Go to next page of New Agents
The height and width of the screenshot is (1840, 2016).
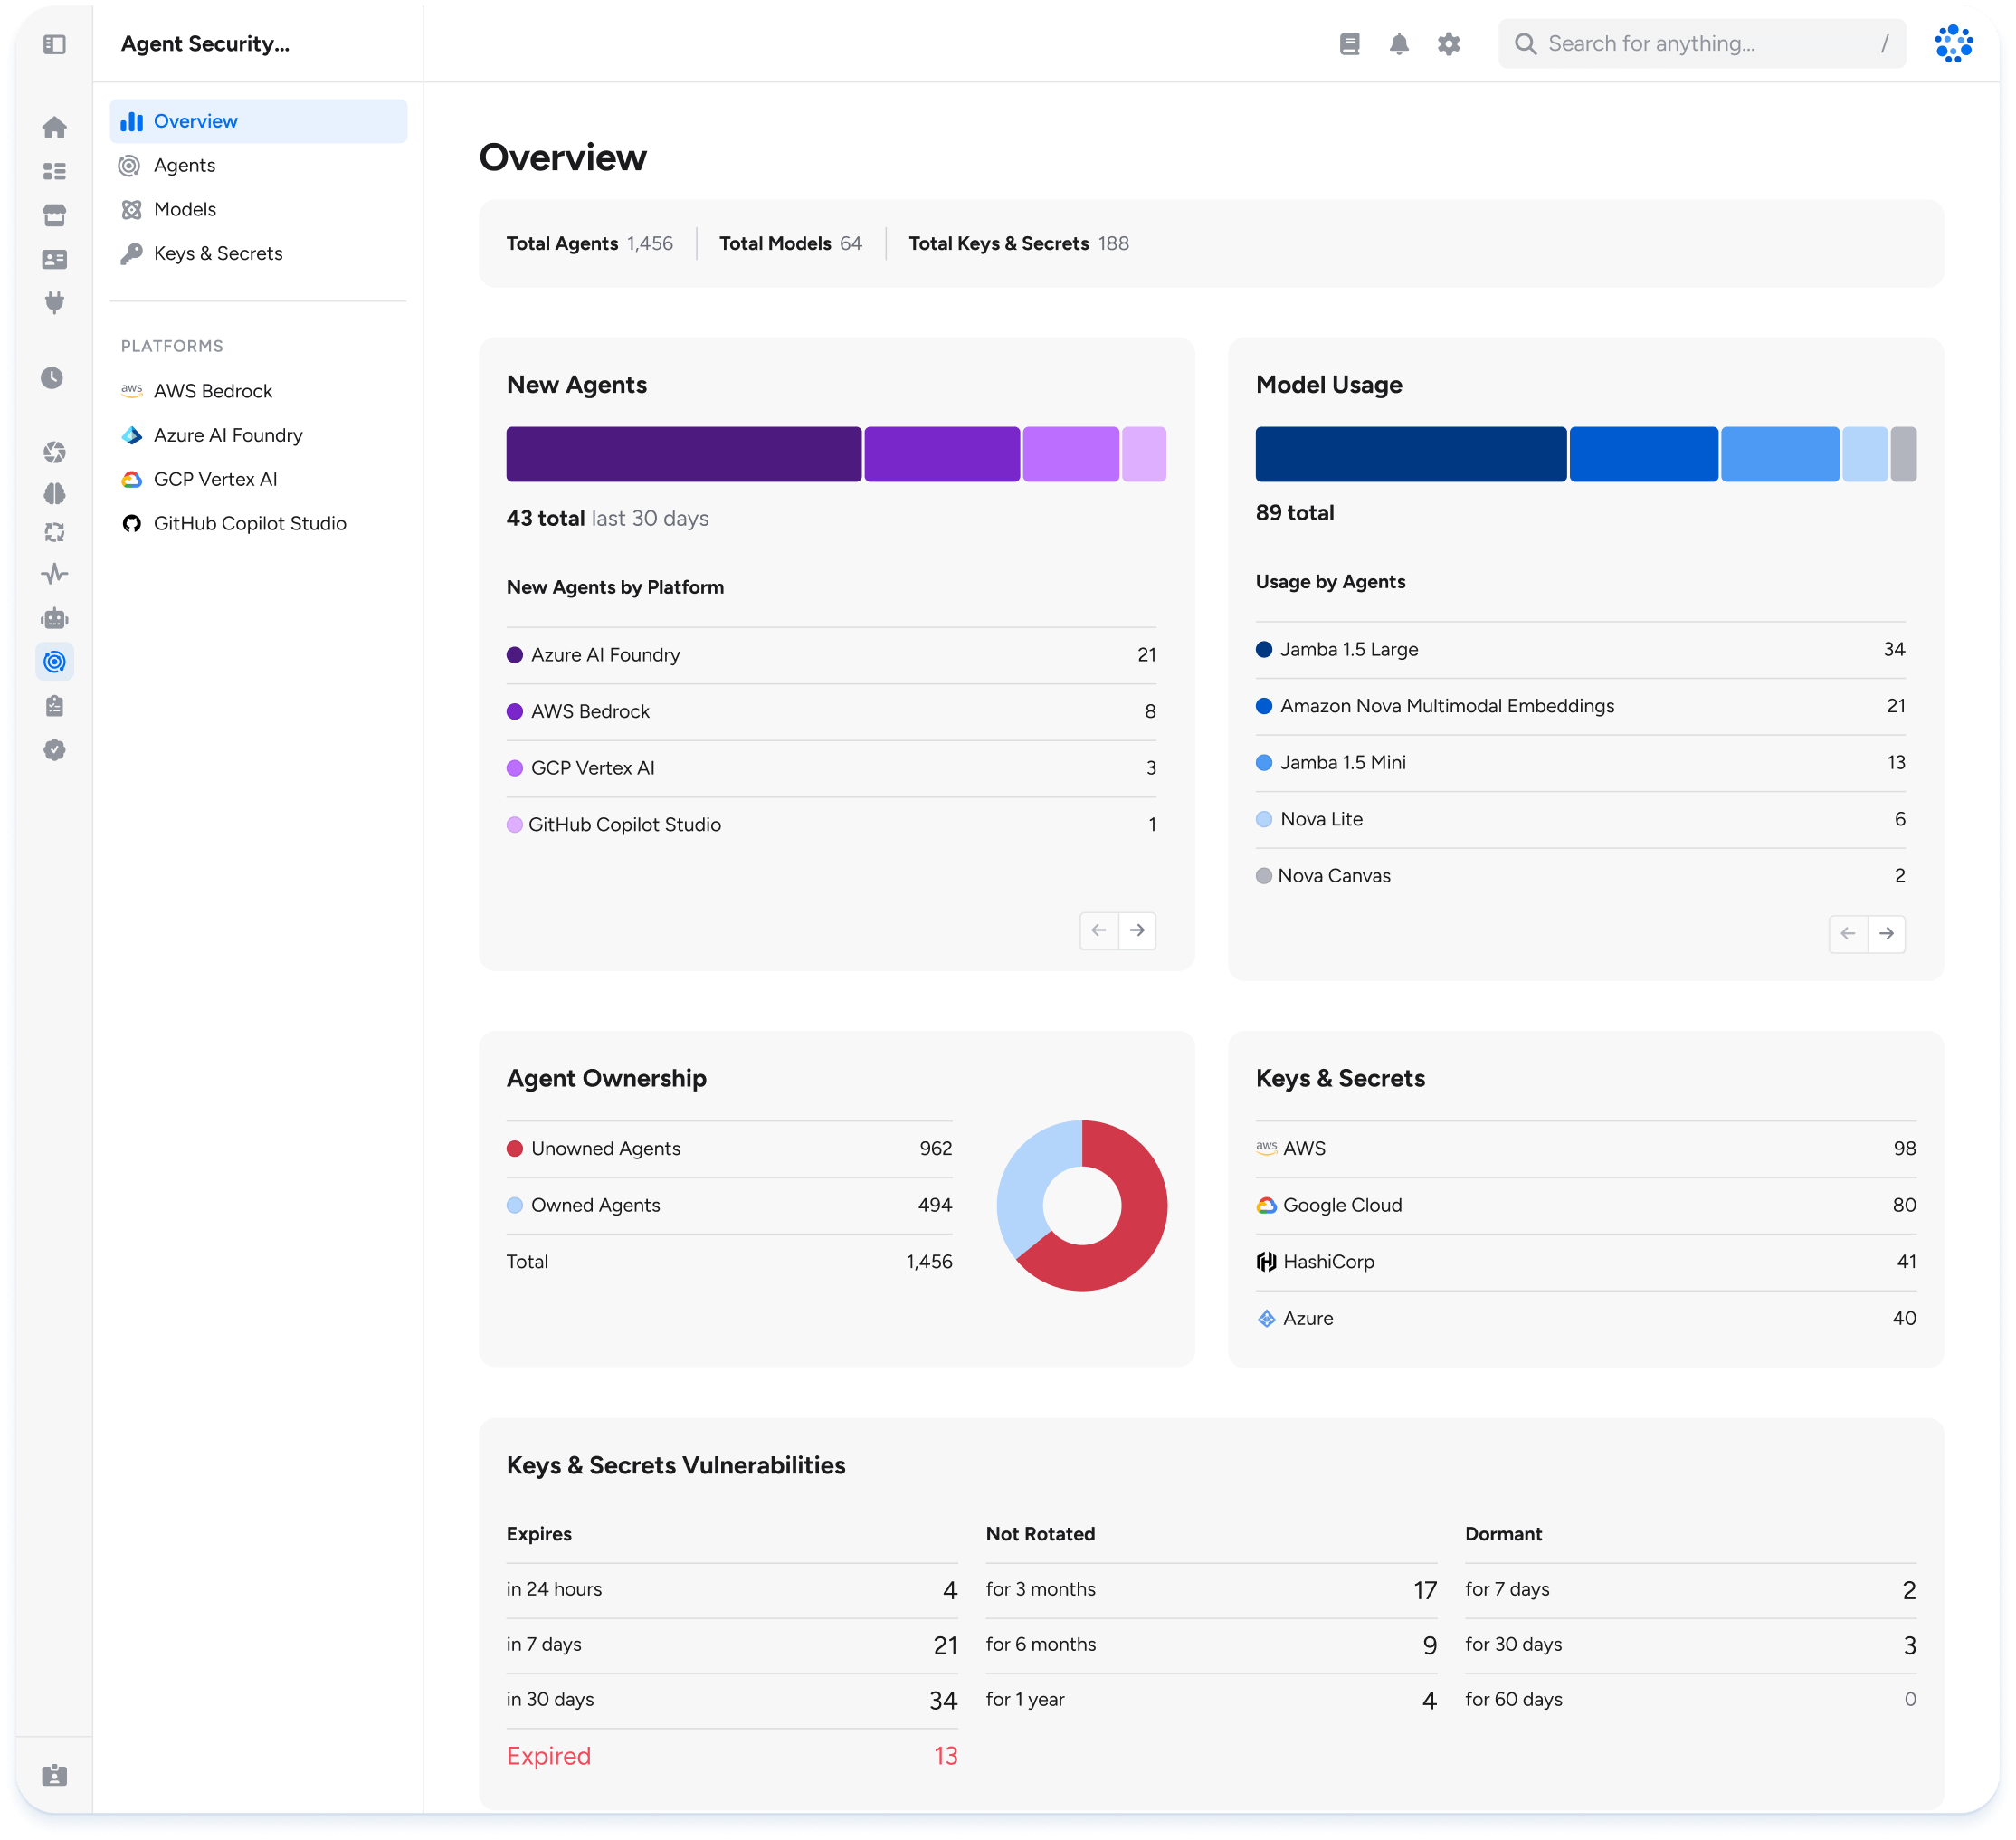[1137, 930]
